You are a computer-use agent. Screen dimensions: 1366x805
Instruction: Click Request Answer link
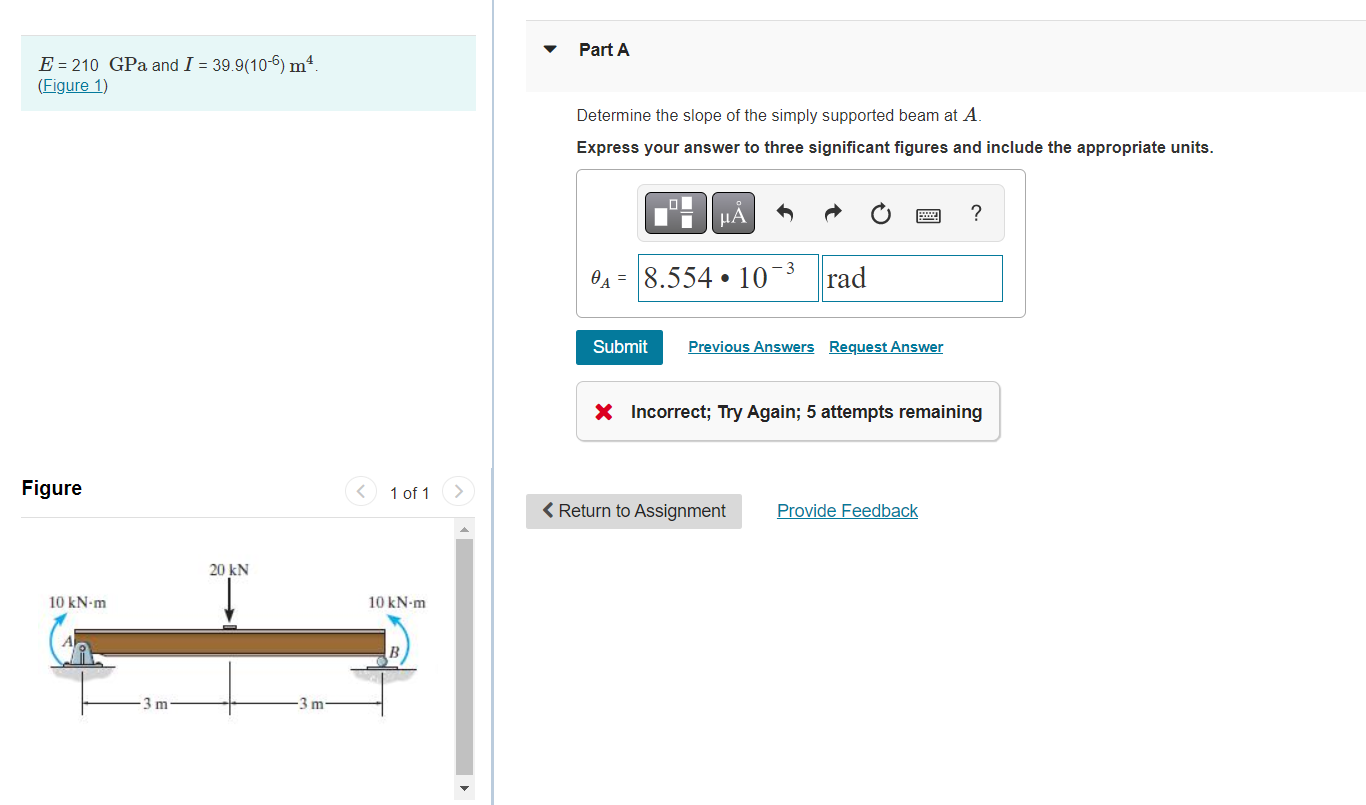[886, 347]
